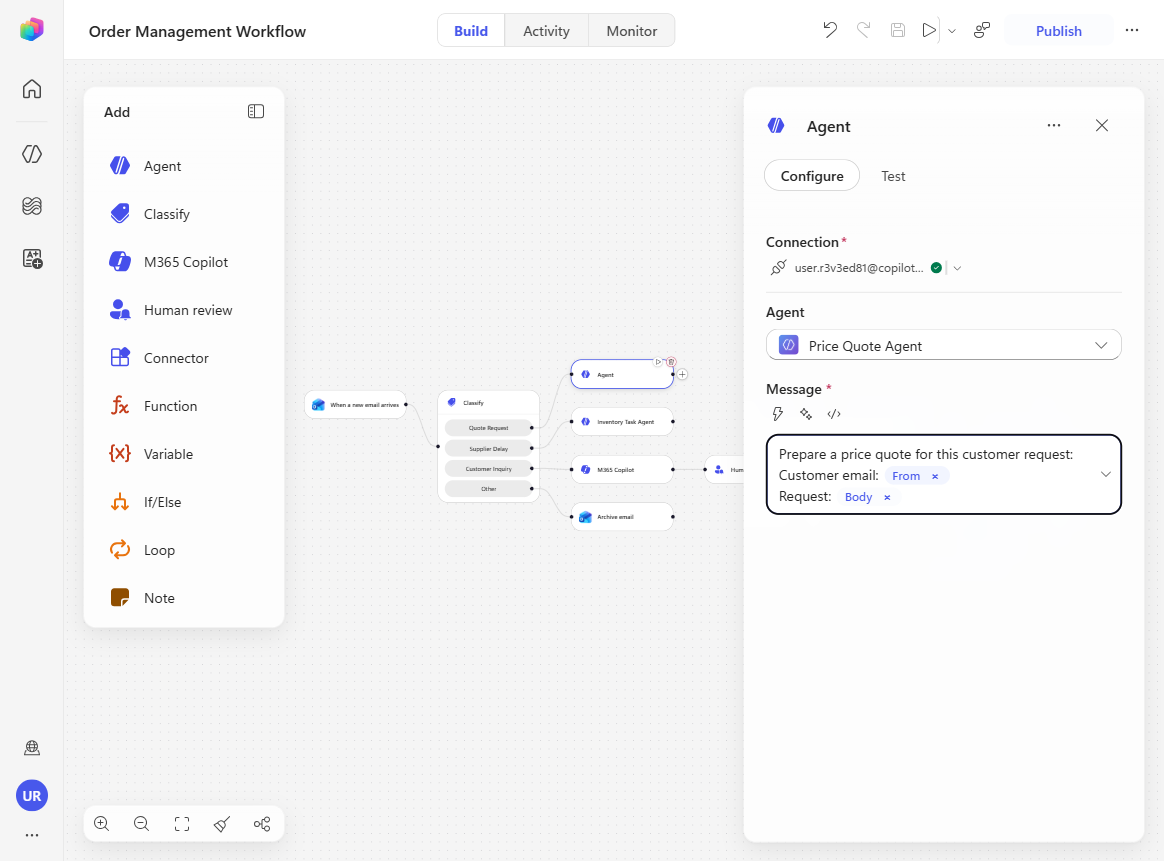Switch to the Build tab
The image size is (1164, 861).
click(x=471, y=30)
